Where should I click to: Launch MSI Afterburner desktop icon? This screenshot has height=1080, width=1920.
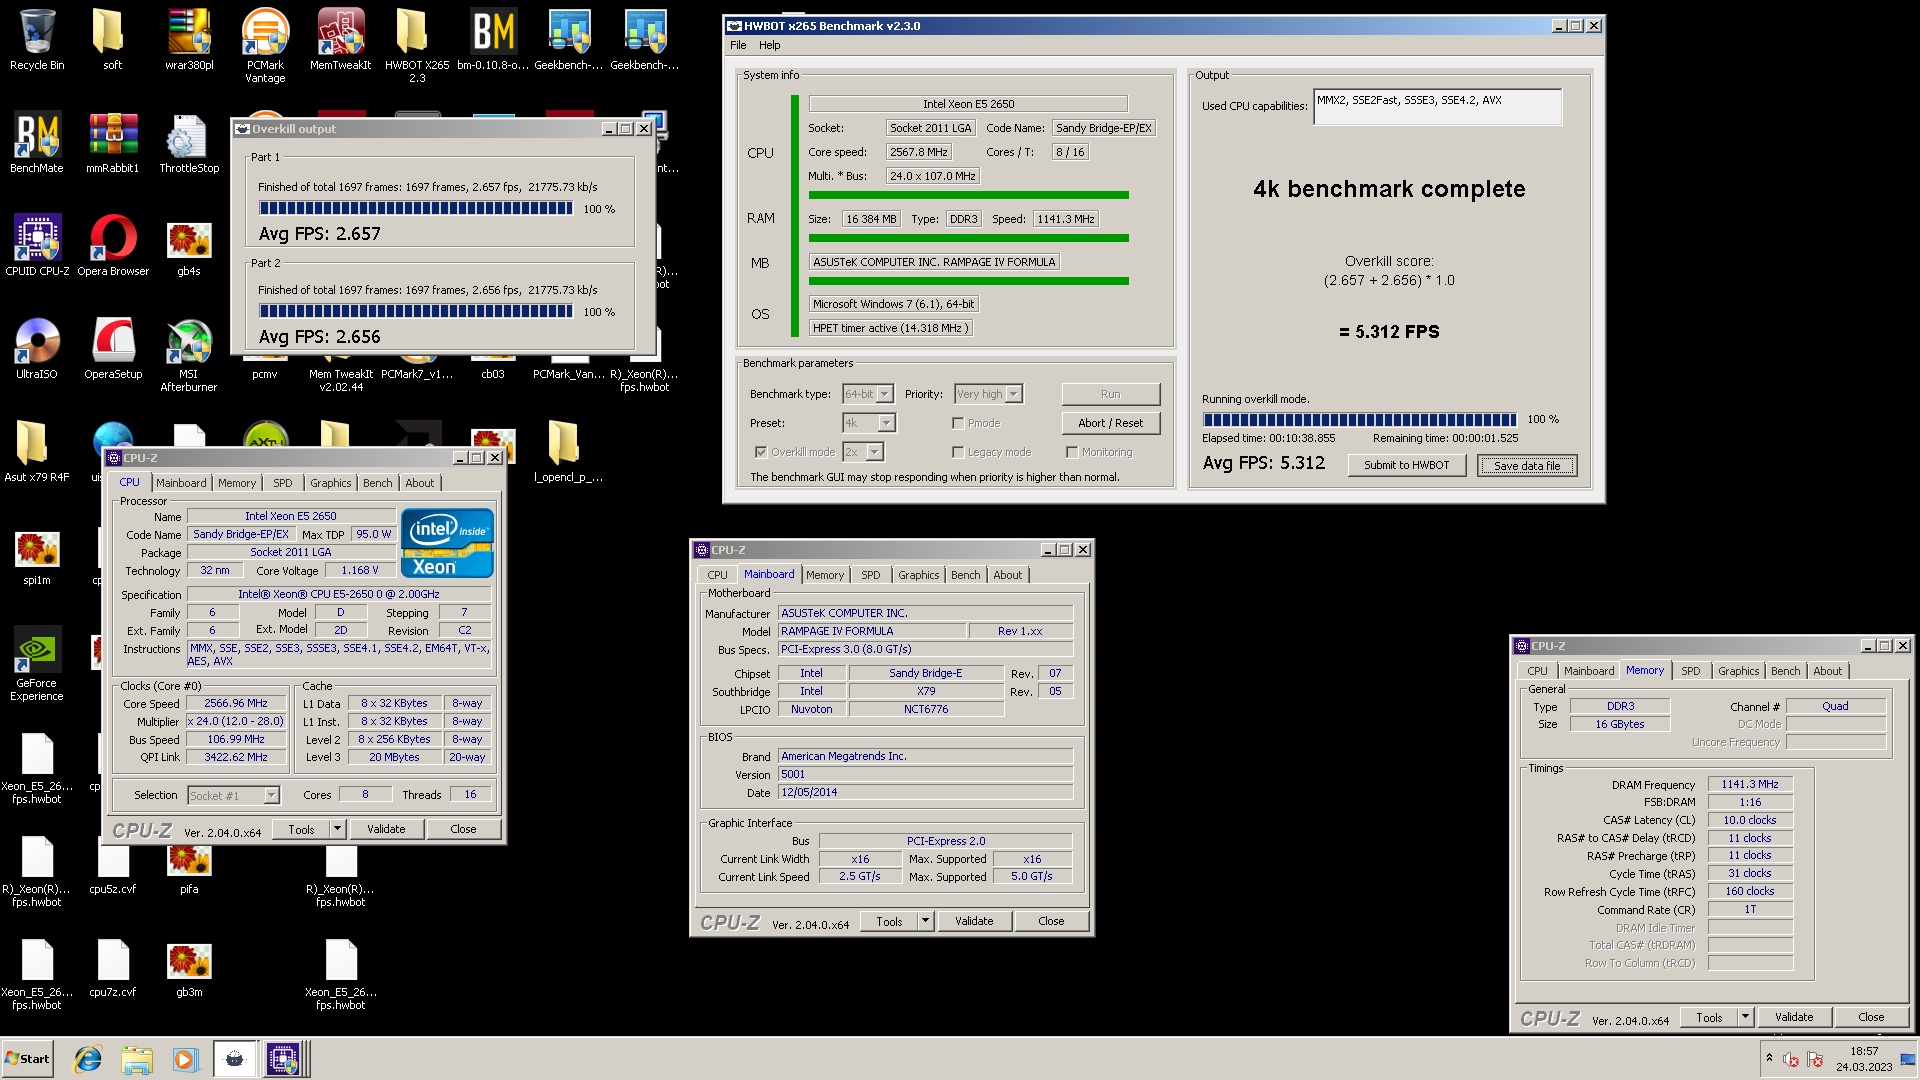189,355
